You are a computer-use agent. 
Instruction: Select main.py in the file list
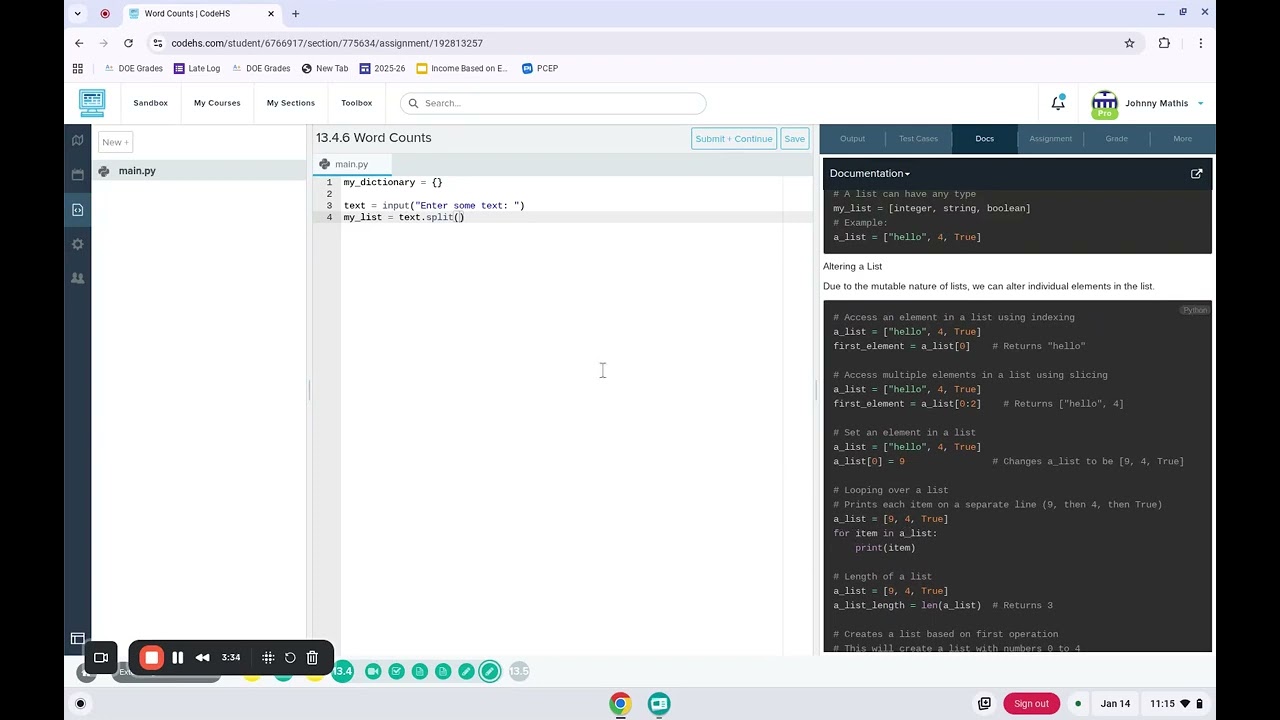click(200, 171)
